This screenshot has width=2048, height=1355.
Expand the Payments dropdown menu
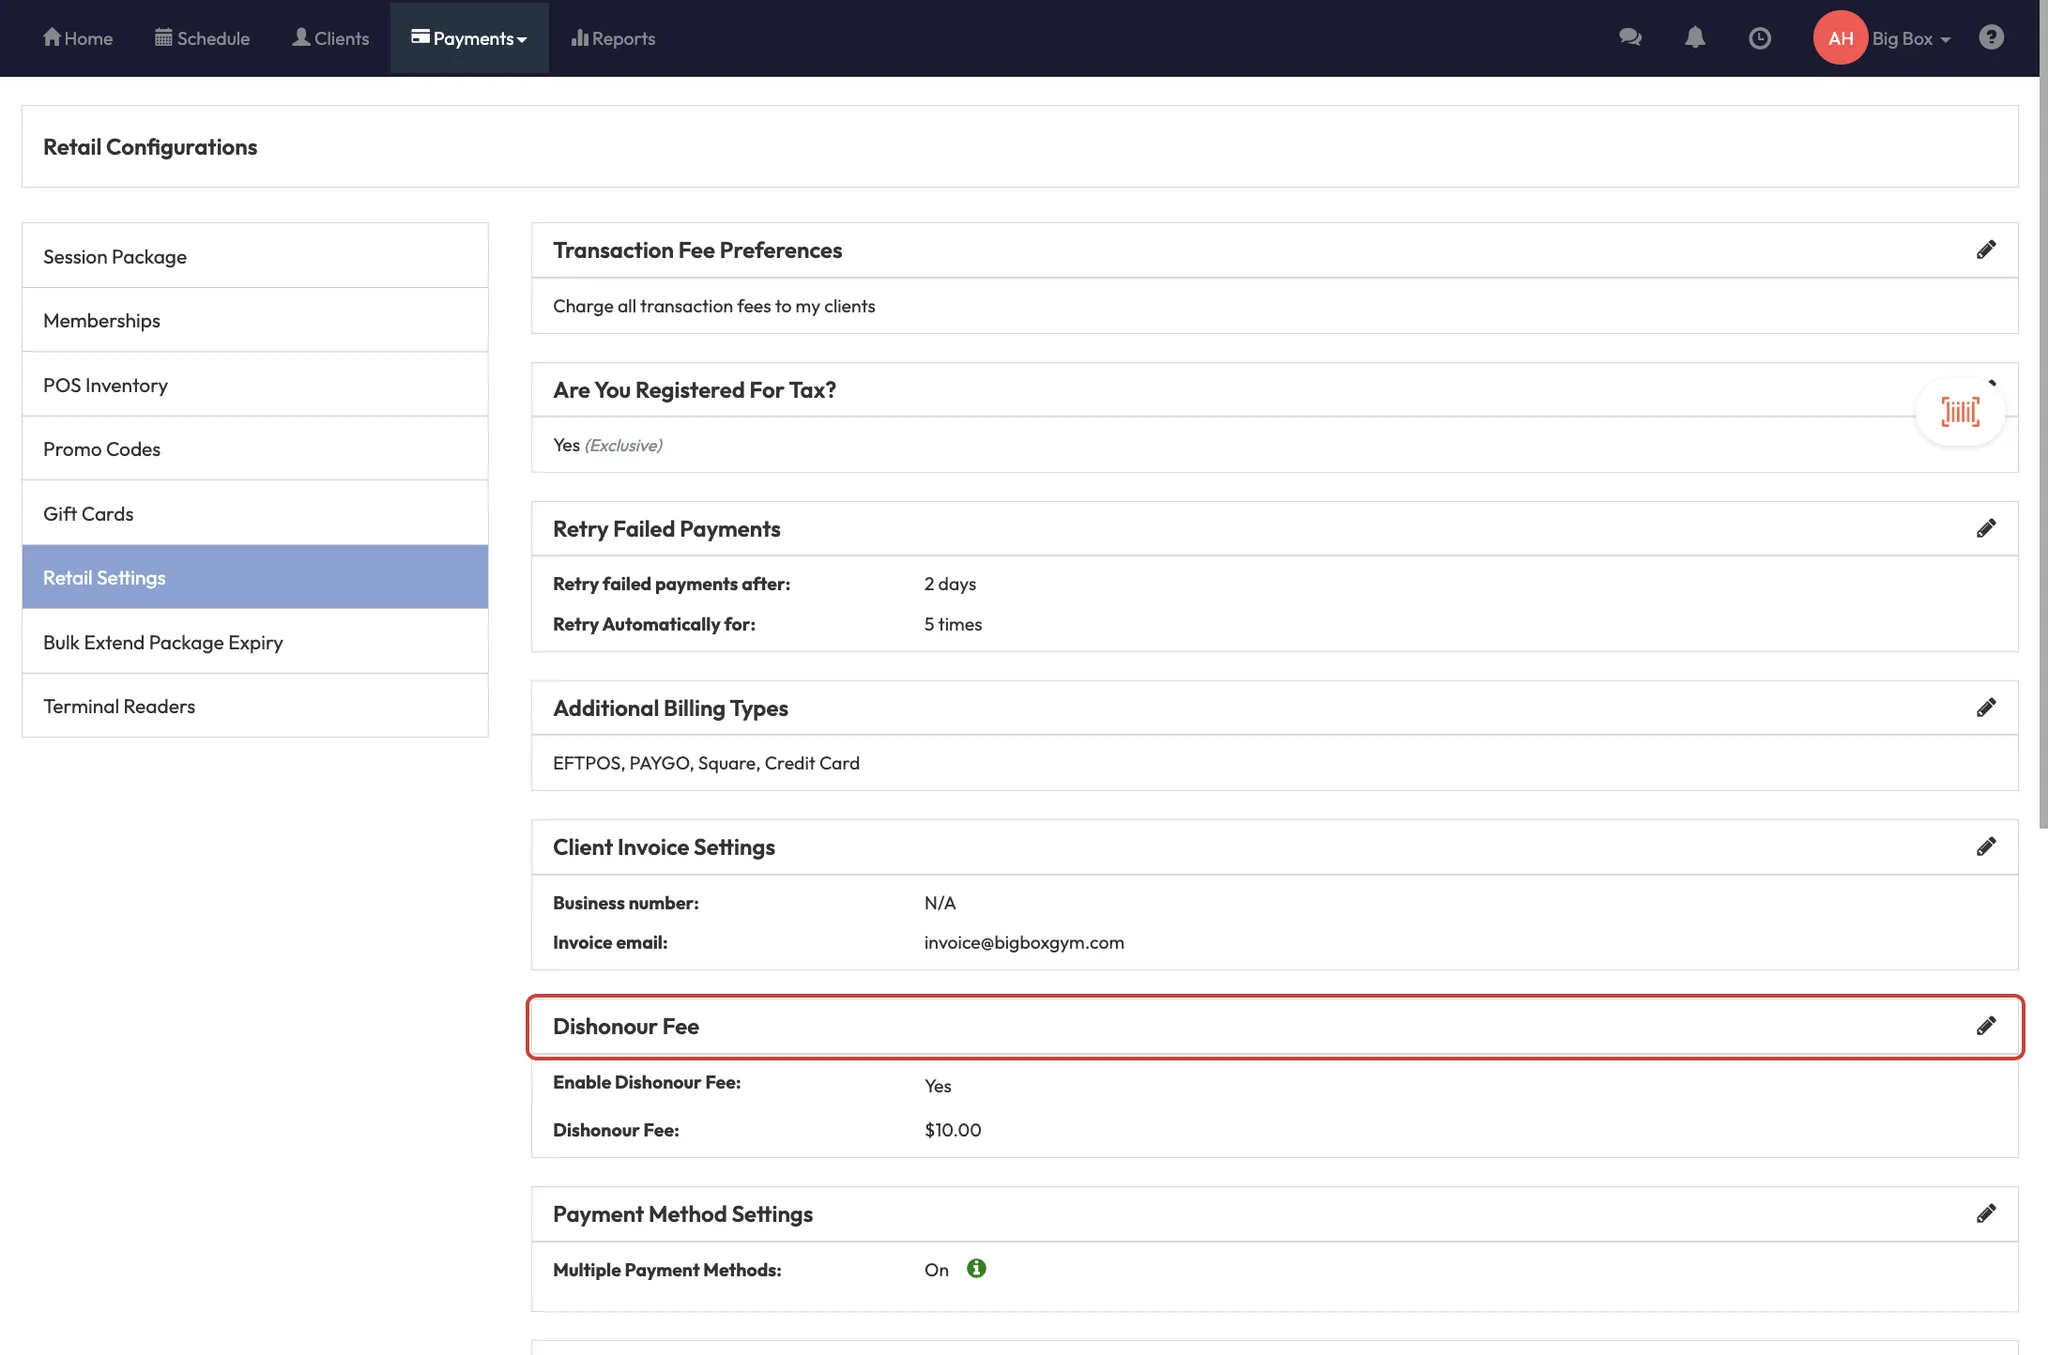[x=469, y=38]
